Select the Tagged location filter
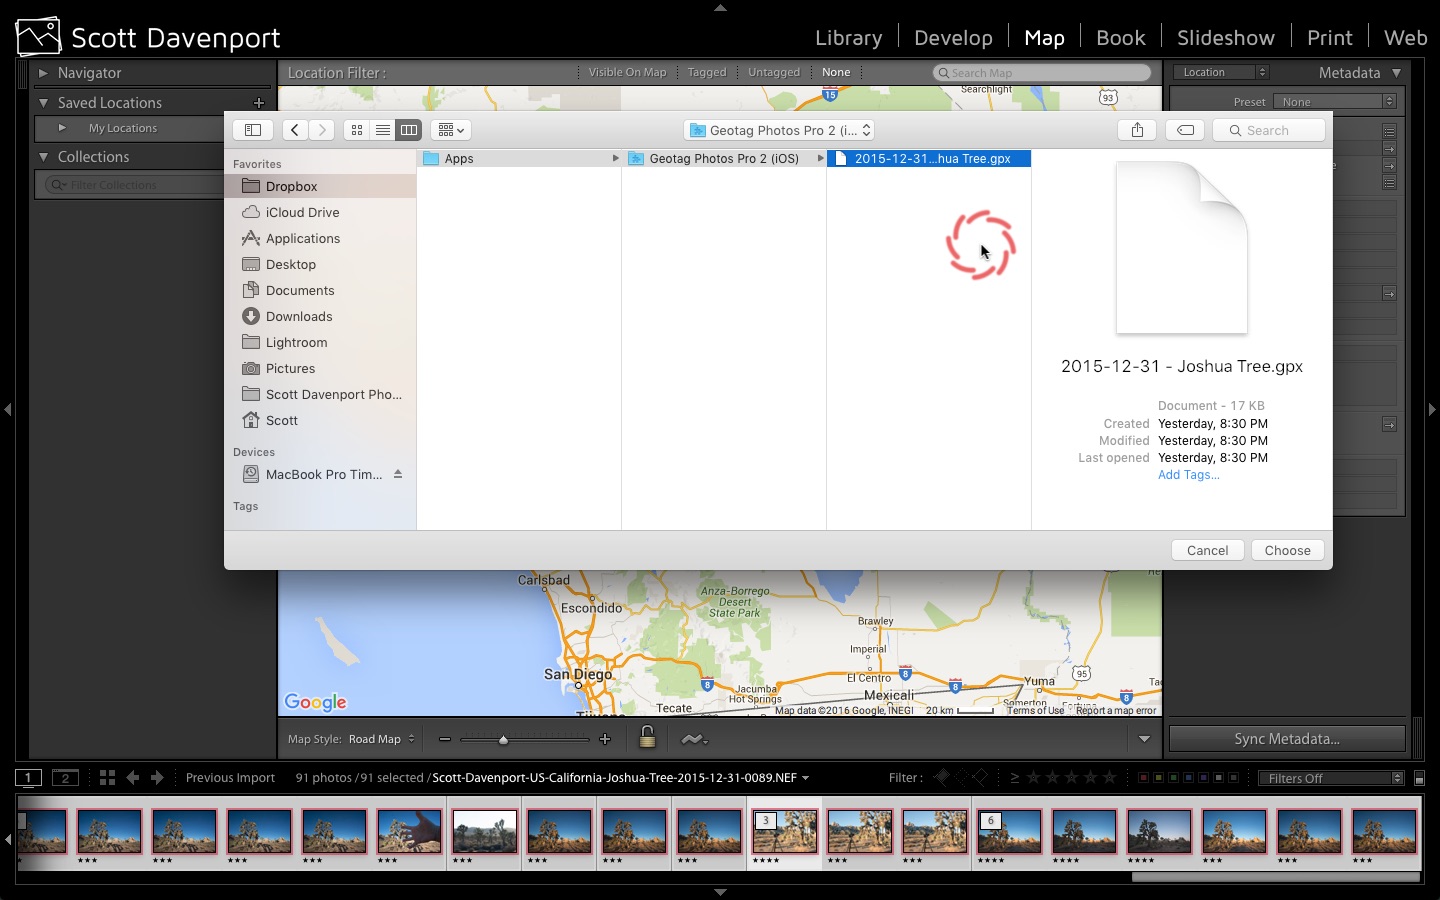This screenshot has width=1440, height=900. 707,72
